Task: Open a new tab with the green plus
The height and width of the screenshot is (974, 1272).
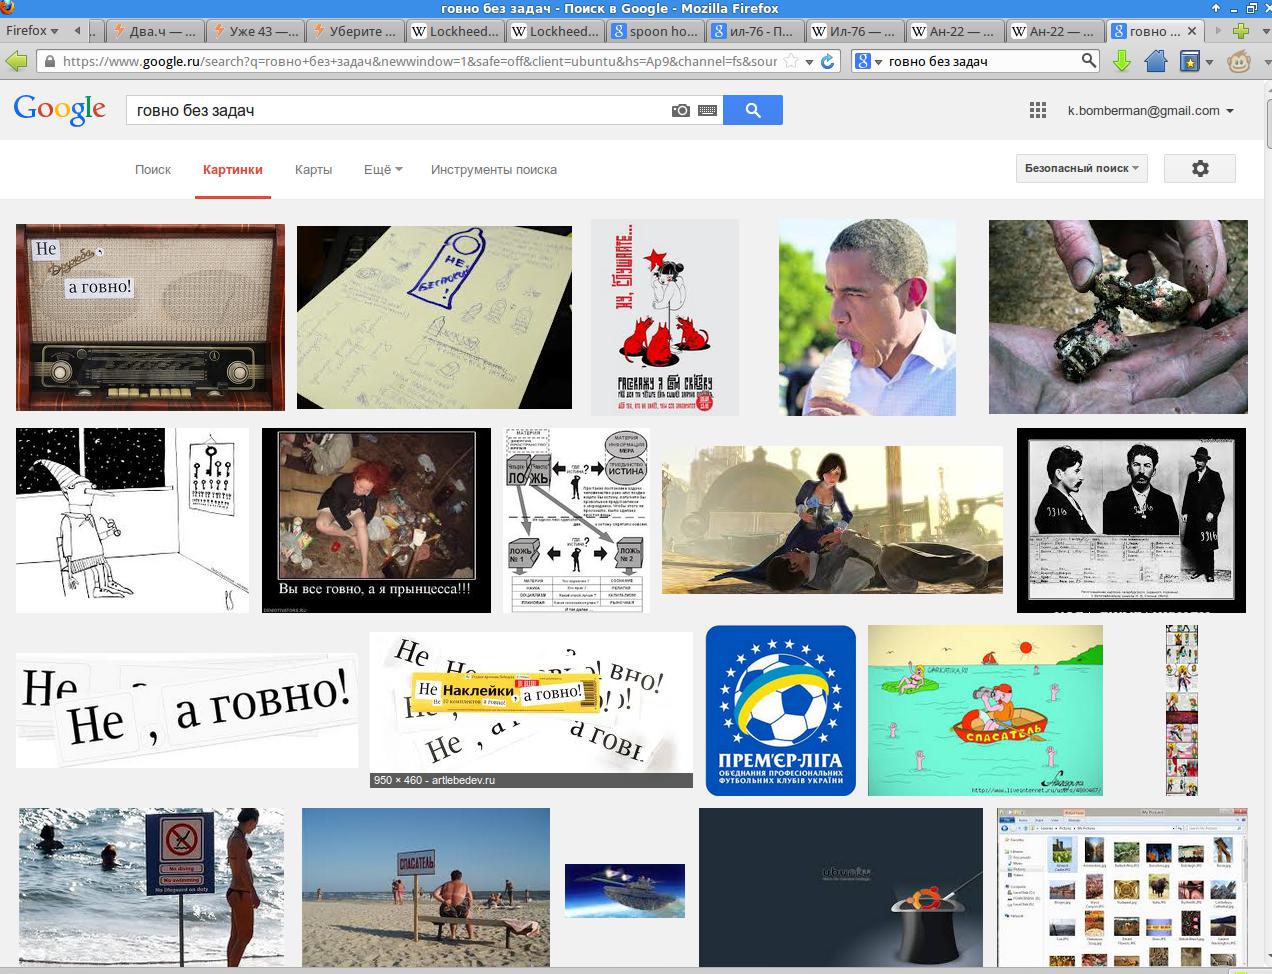Action: (x=1240, y=31)
